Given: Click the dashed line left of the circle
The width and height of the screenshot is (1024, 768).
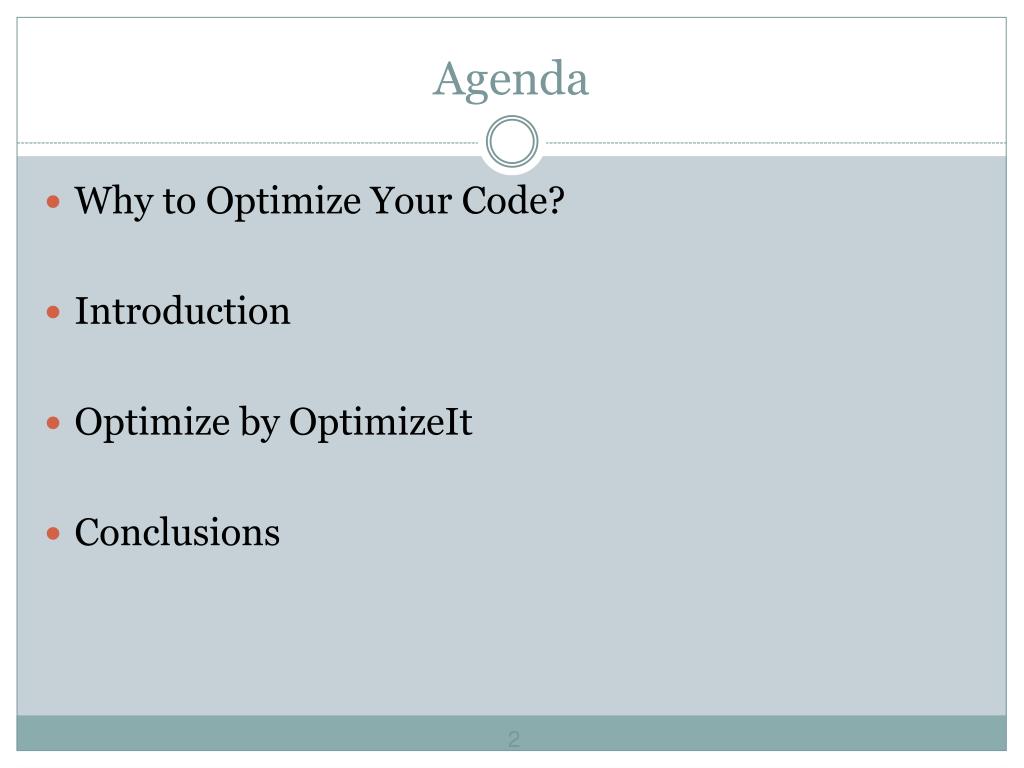Looking at the screenshot, I should (250, 142).
